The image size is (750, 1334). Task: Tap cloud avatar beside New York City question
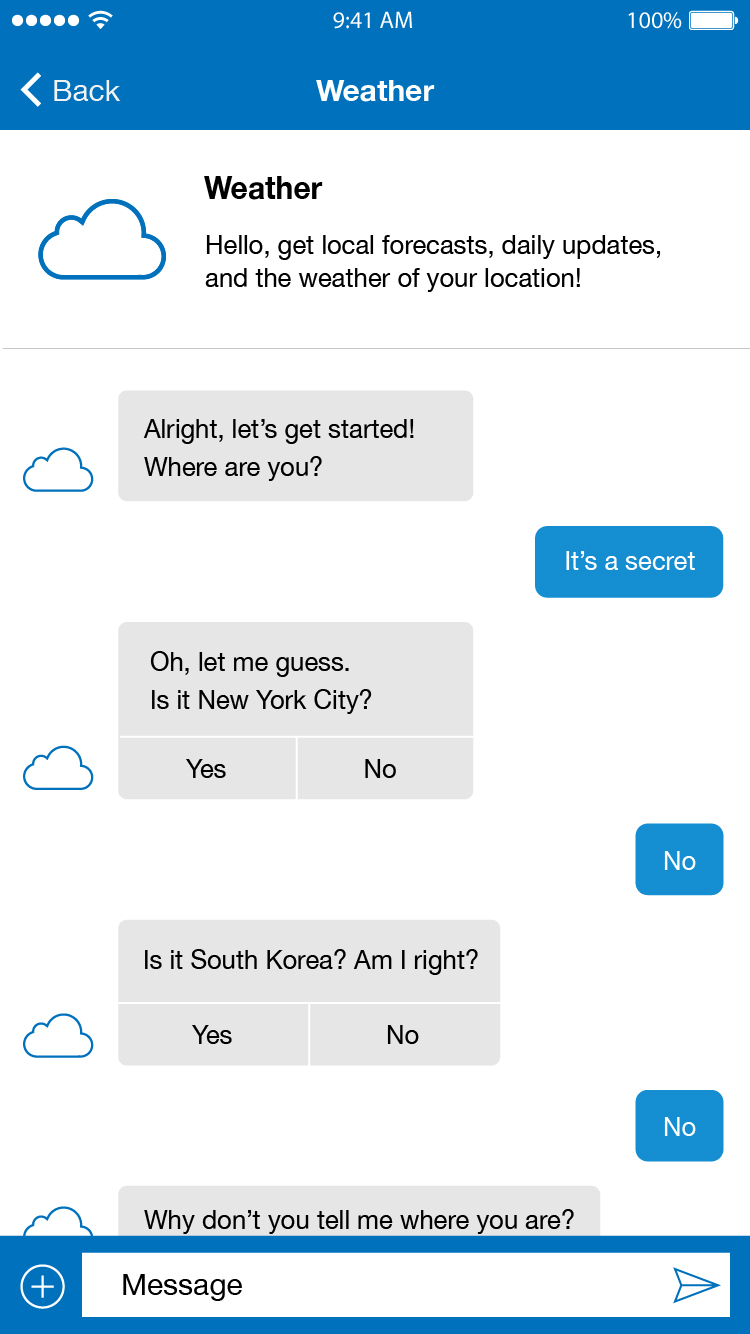tap(58, 768)
